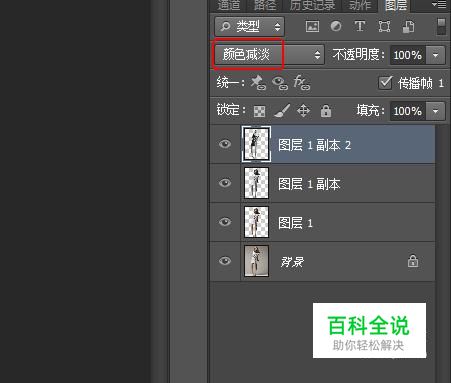Image resolution: width=451 pixels, height=383 pixels.
Task: Hide layer 图层 1 副本
Action: click(225, 183)
